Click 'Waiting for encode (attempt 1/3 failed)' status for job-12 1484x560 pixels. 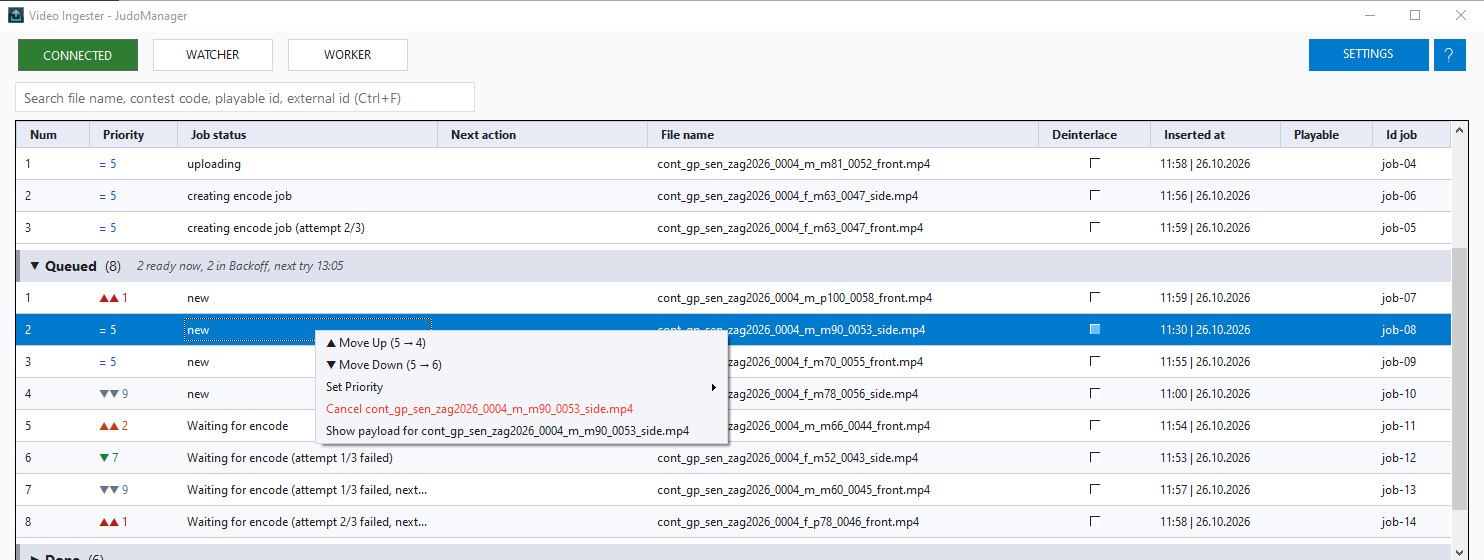pos(290,458)
